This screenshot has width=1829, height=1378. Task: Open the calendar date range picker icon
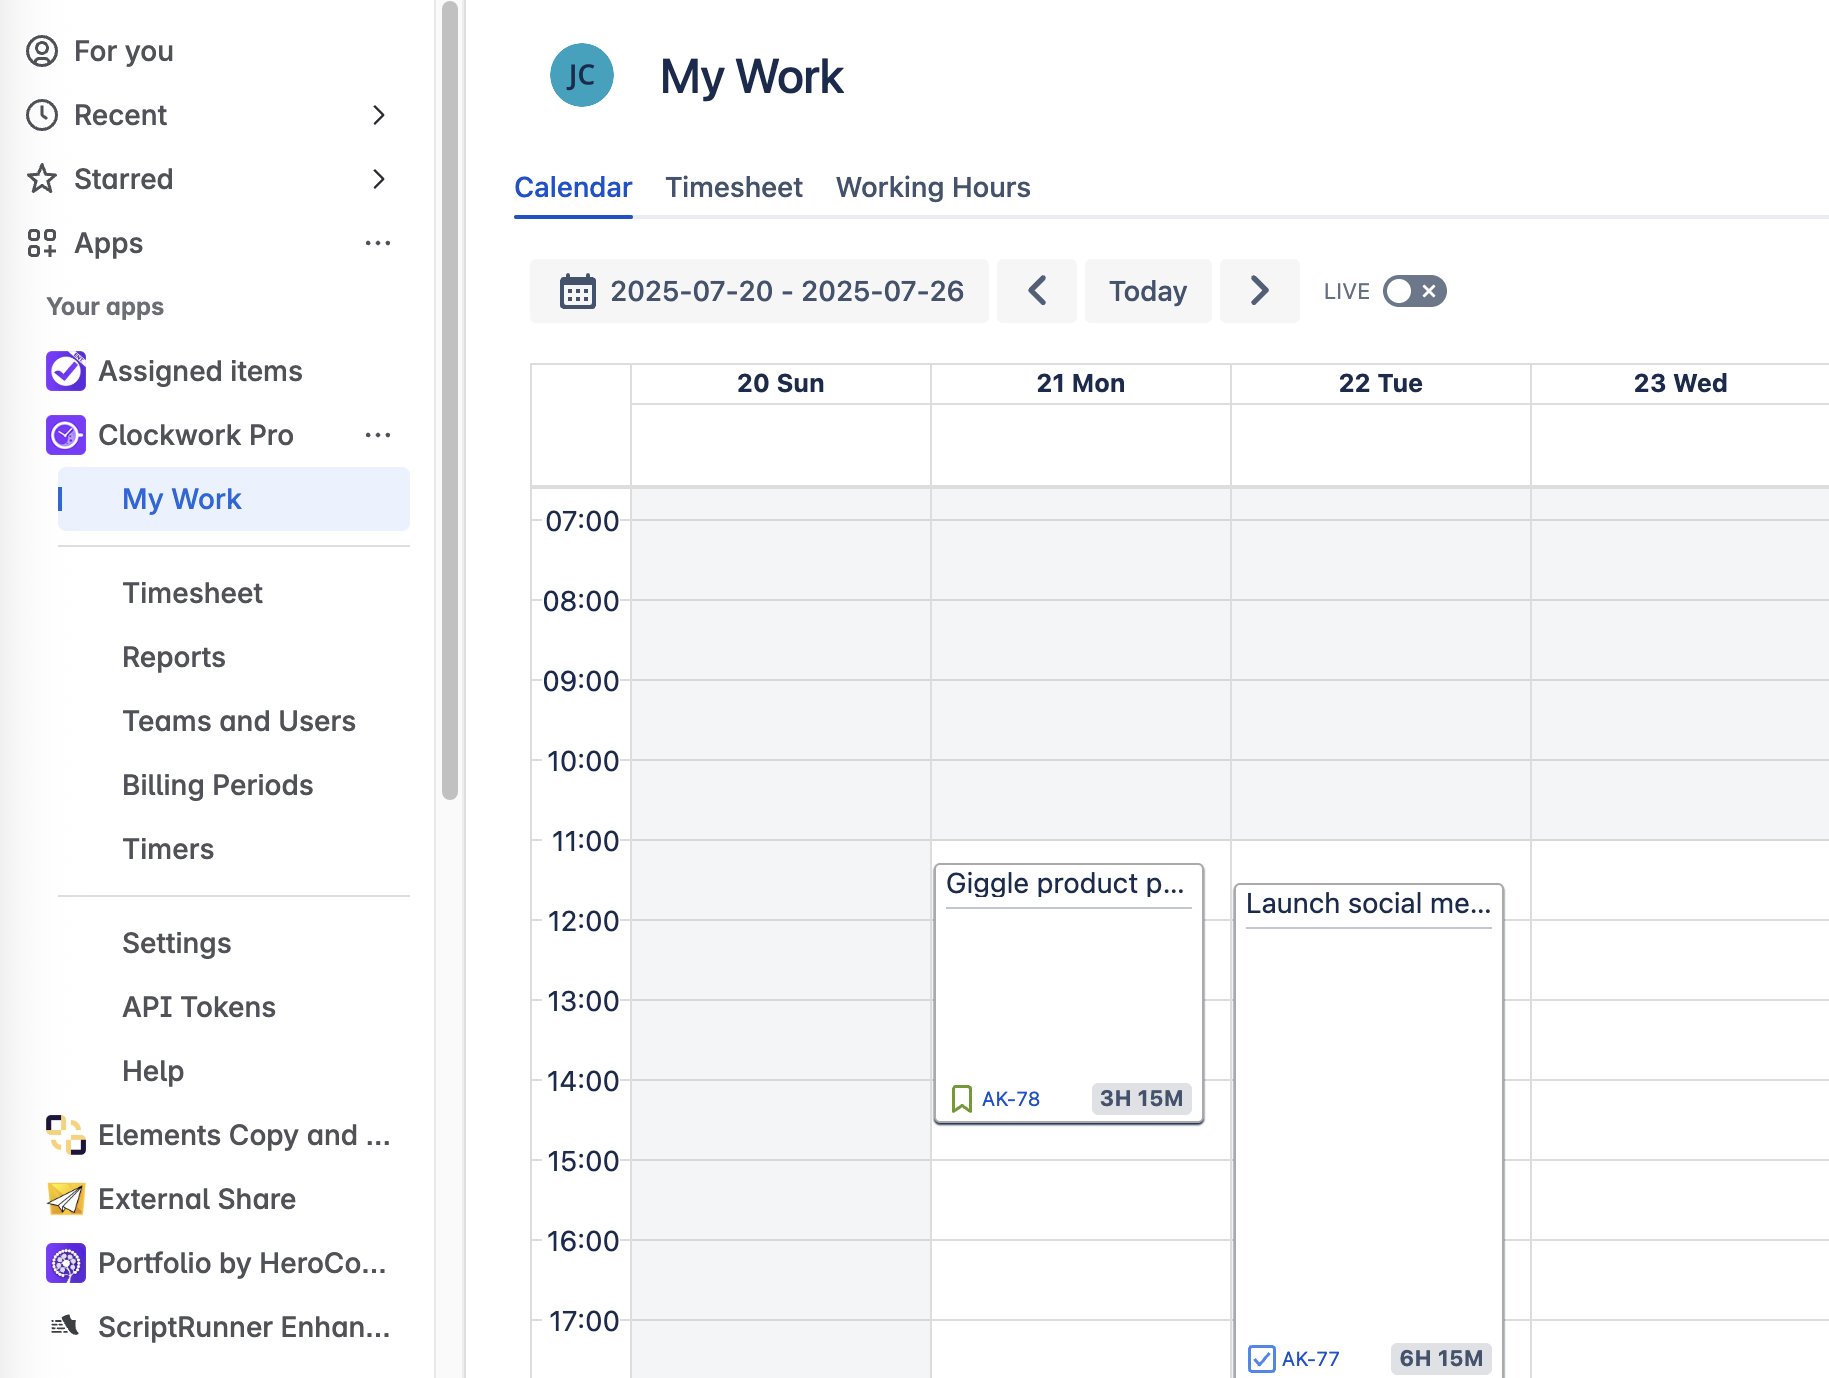[x=578, y=291]
